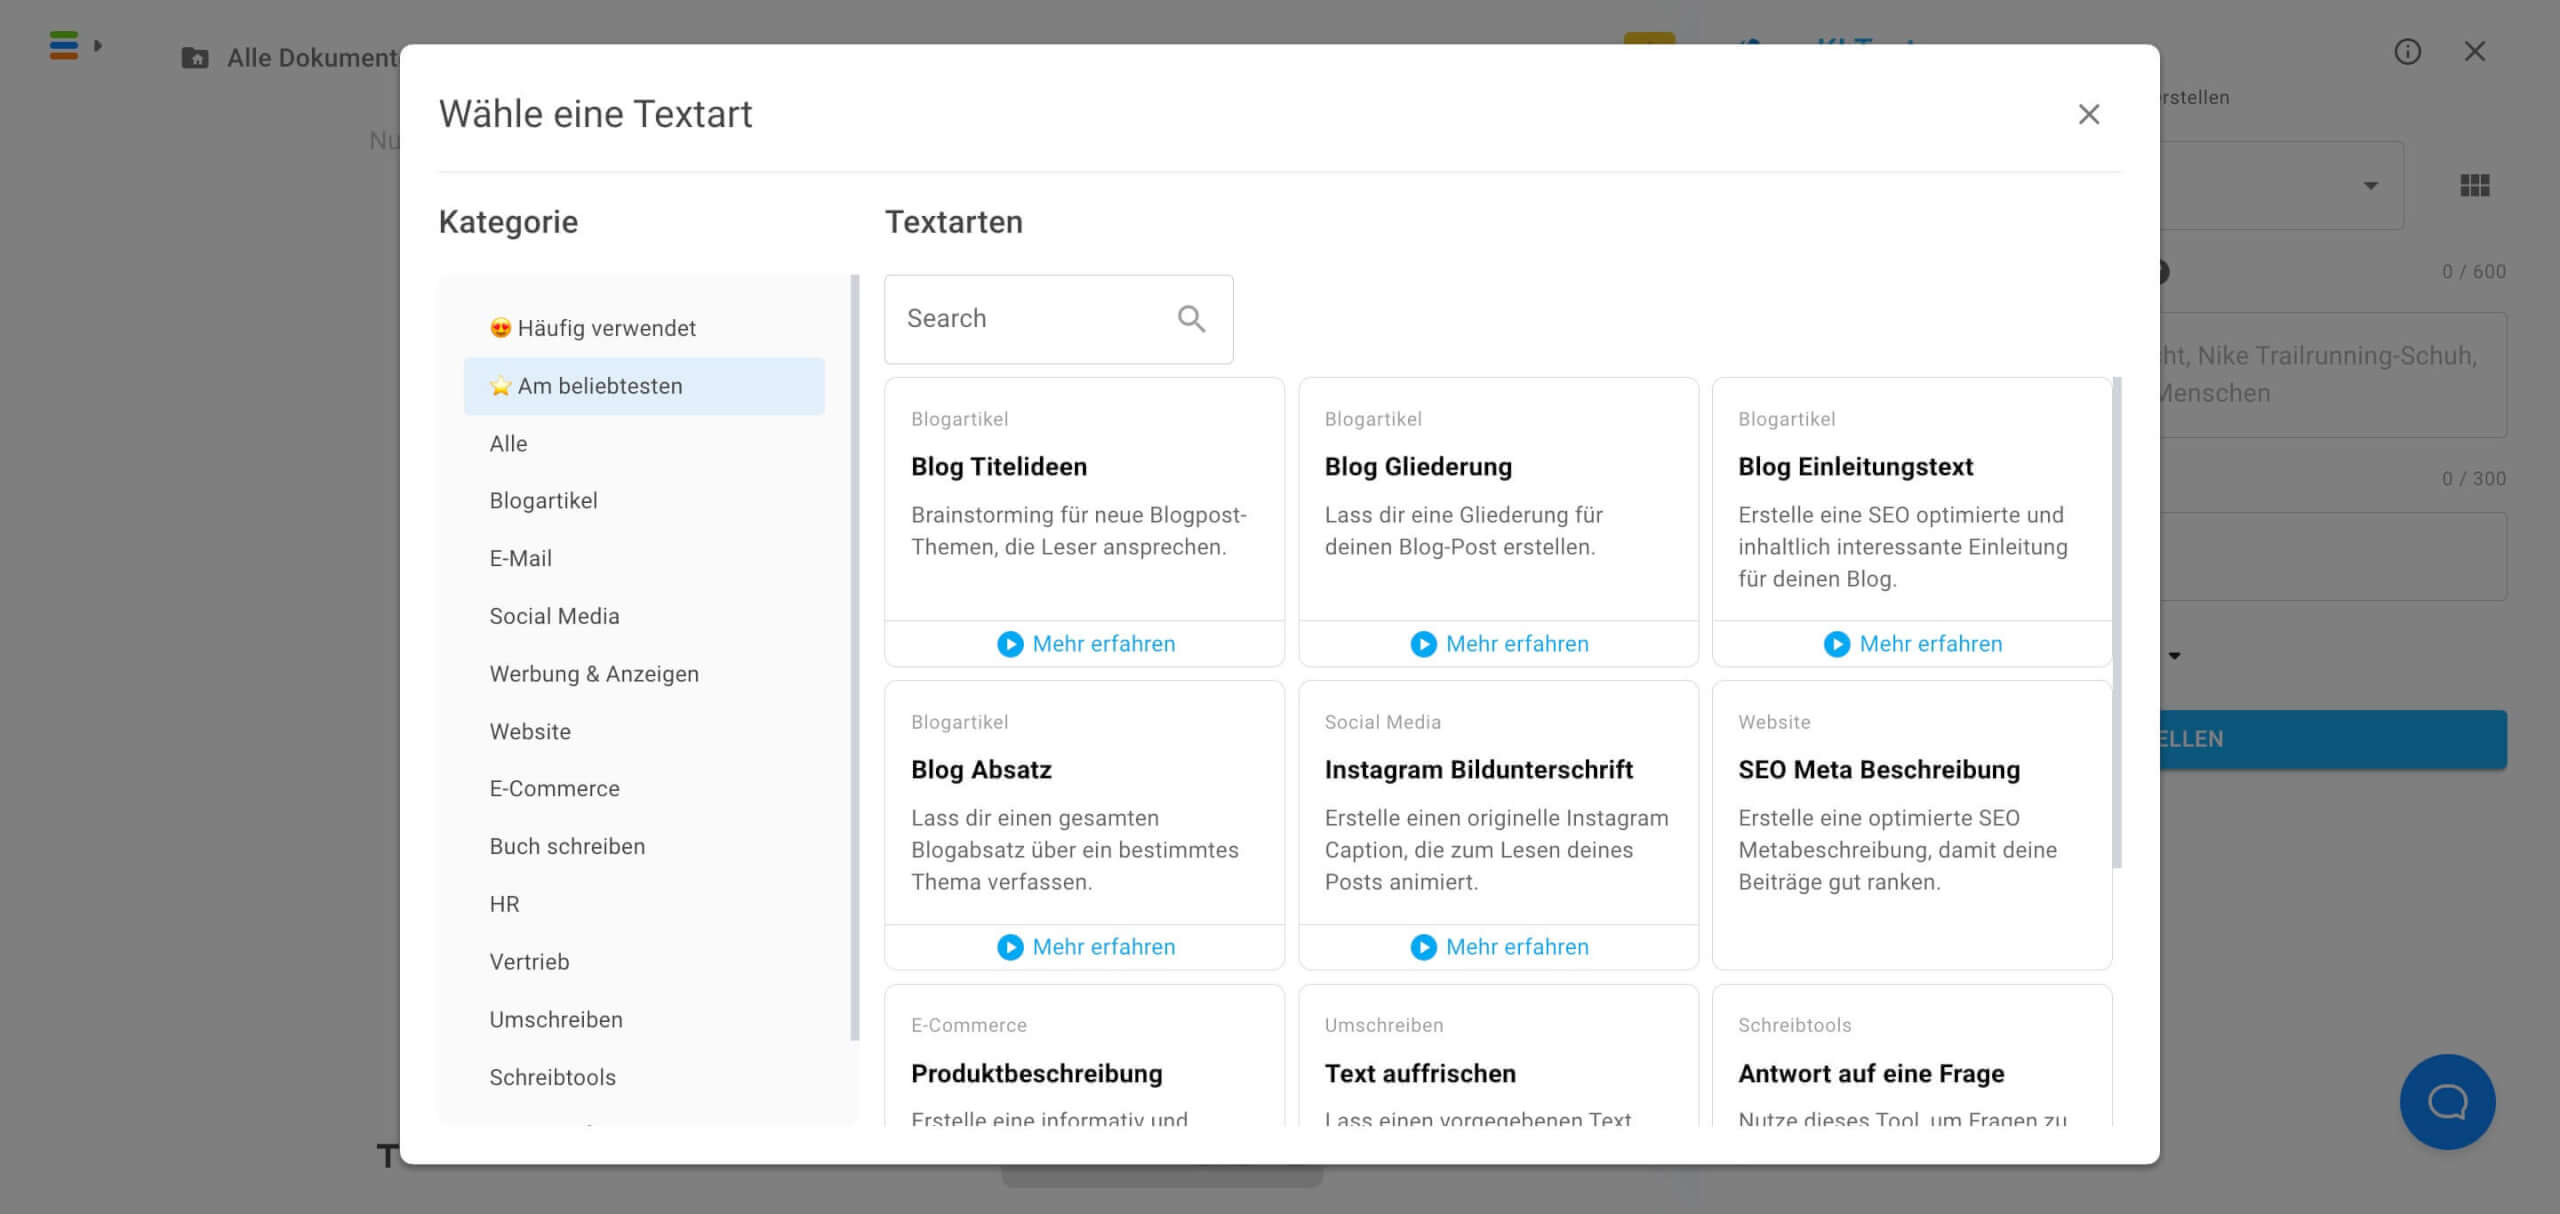Play icon under Blog Einleitungstext
This screenshot has width=2560, height=1214.
click(1837, 644)
